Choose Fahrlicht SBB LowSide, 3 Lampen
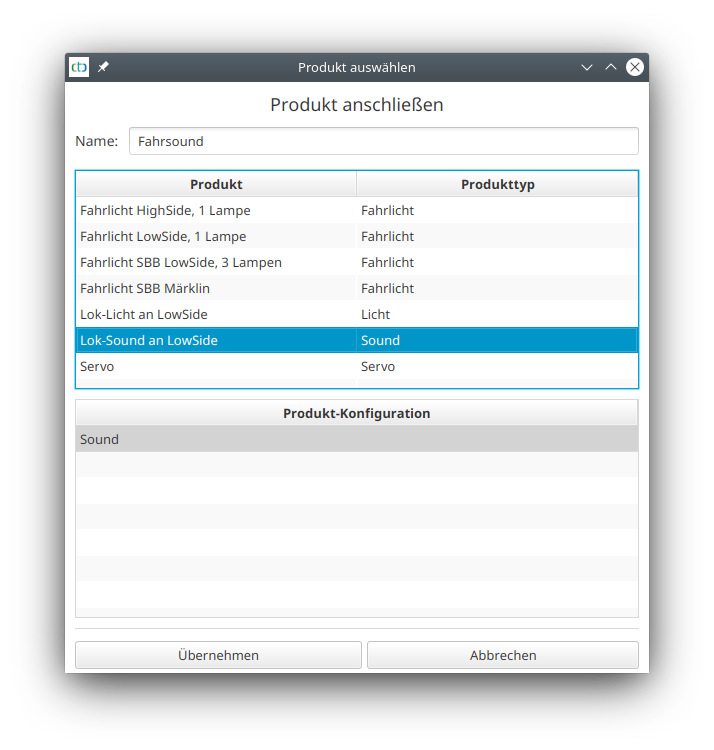Image resolution: width=714 pixels, height=750 pixels. pos(181,263)
